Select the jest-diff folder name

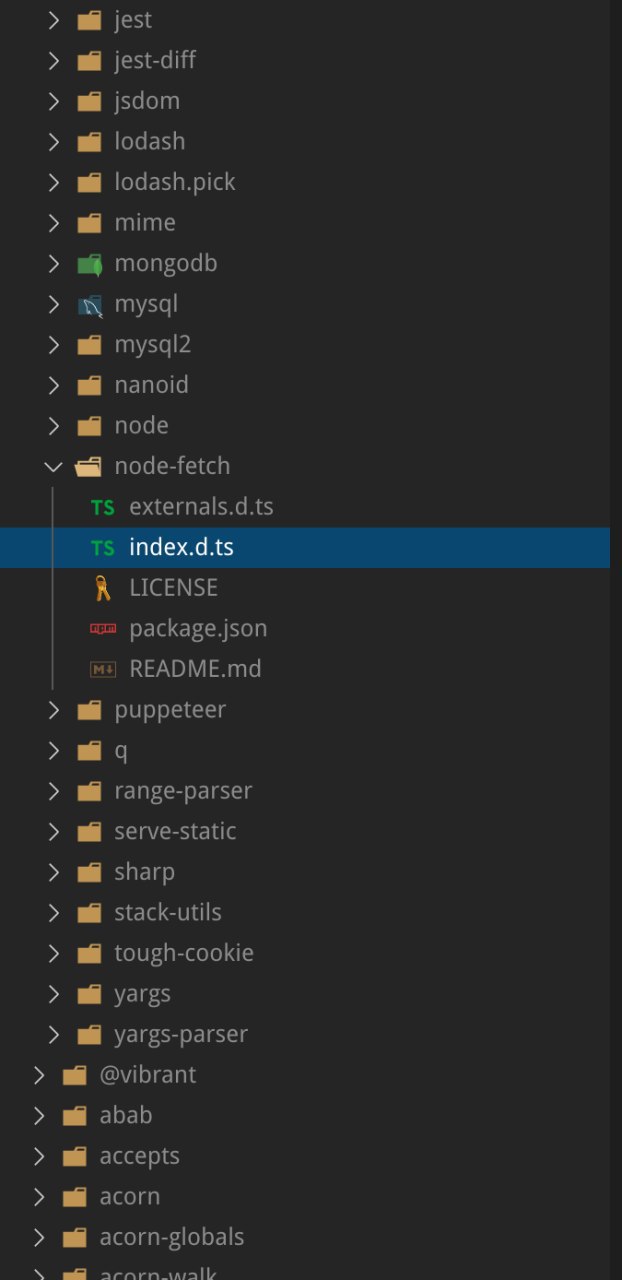pos(155,61)
